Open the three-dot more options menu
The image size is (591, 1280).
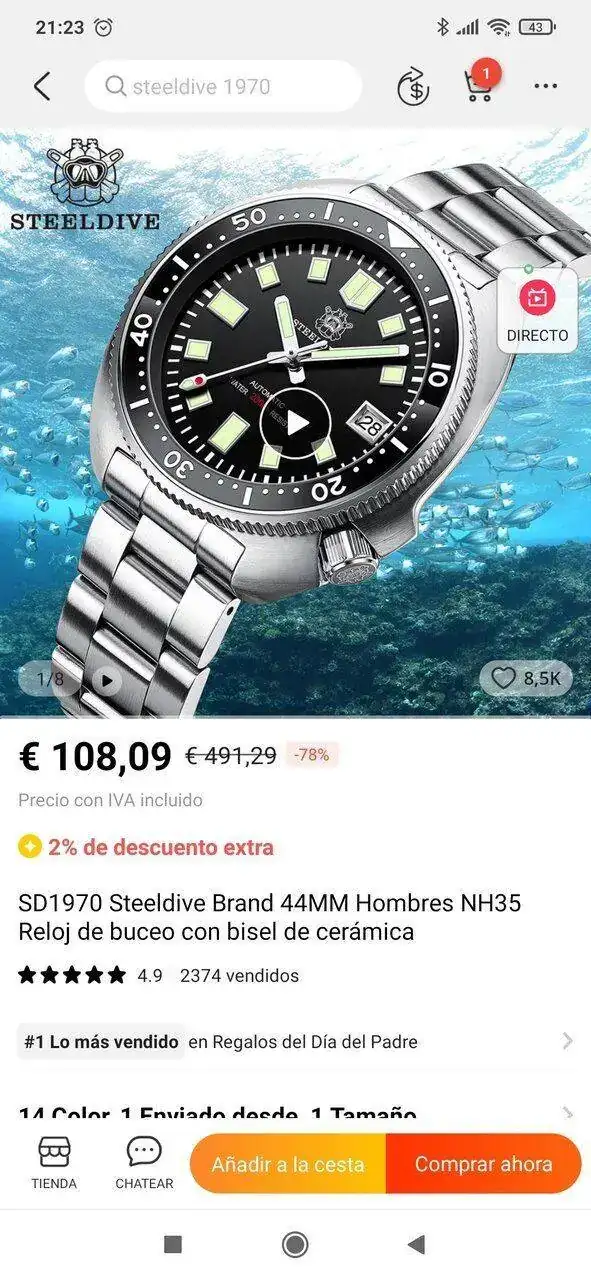(545, 87)
